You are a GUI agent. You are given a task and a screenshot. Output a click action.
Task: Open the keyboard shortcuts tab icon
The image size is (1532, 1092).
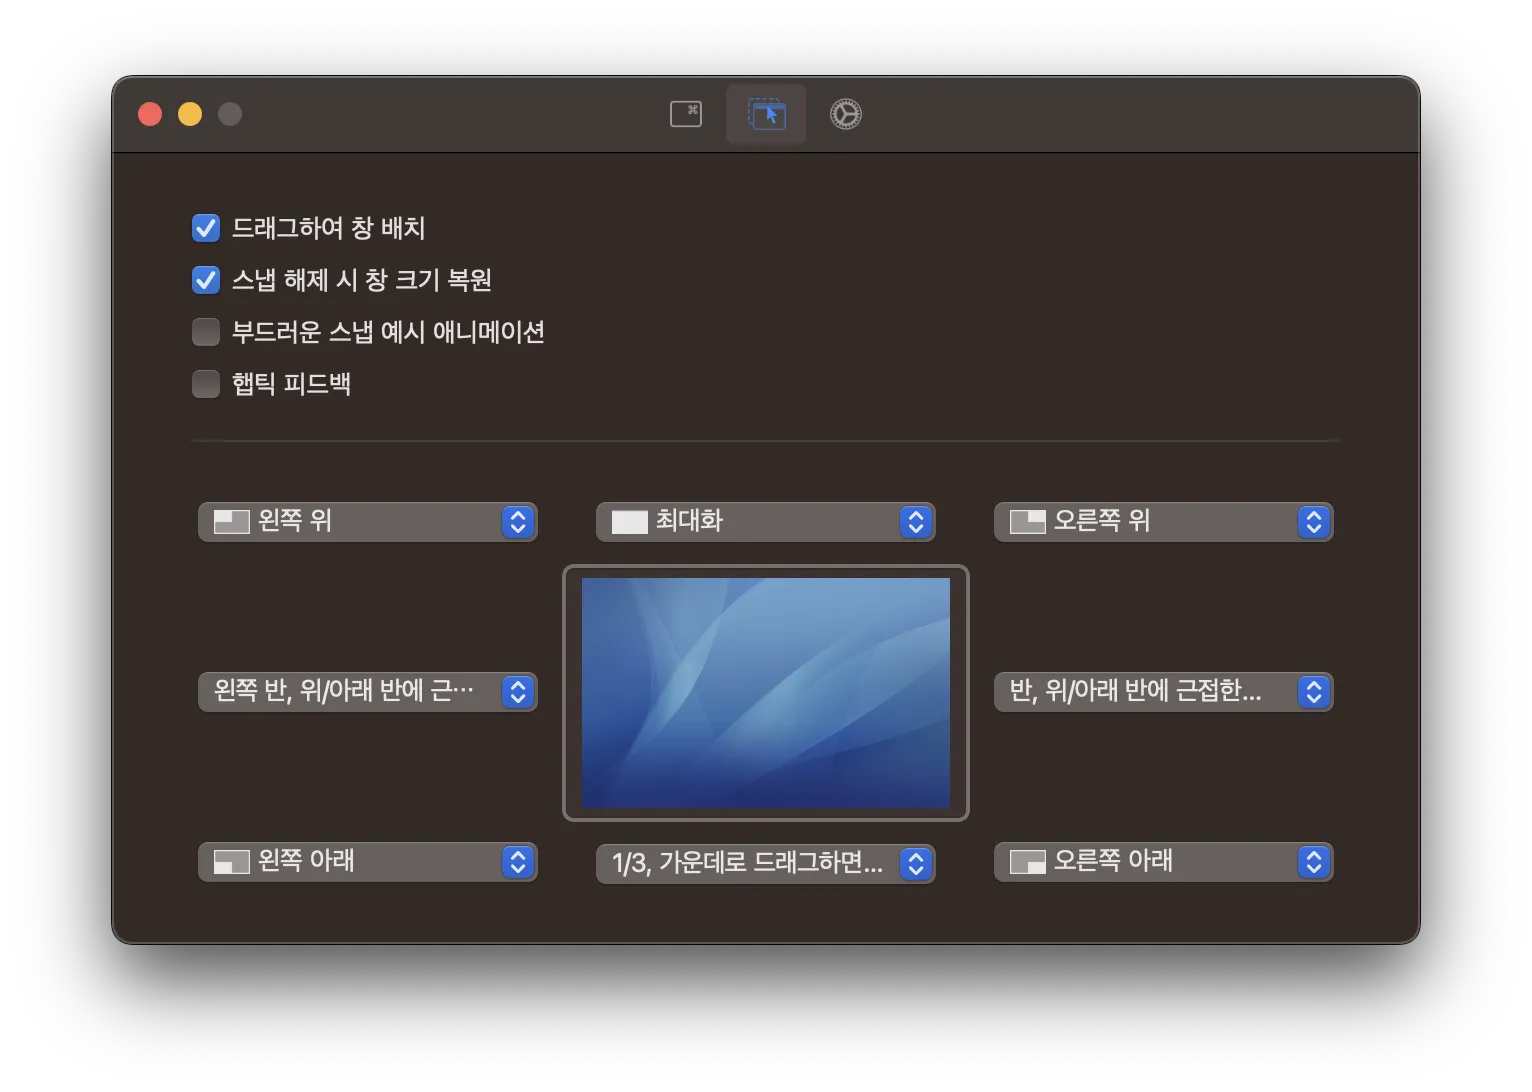point(686,114)
